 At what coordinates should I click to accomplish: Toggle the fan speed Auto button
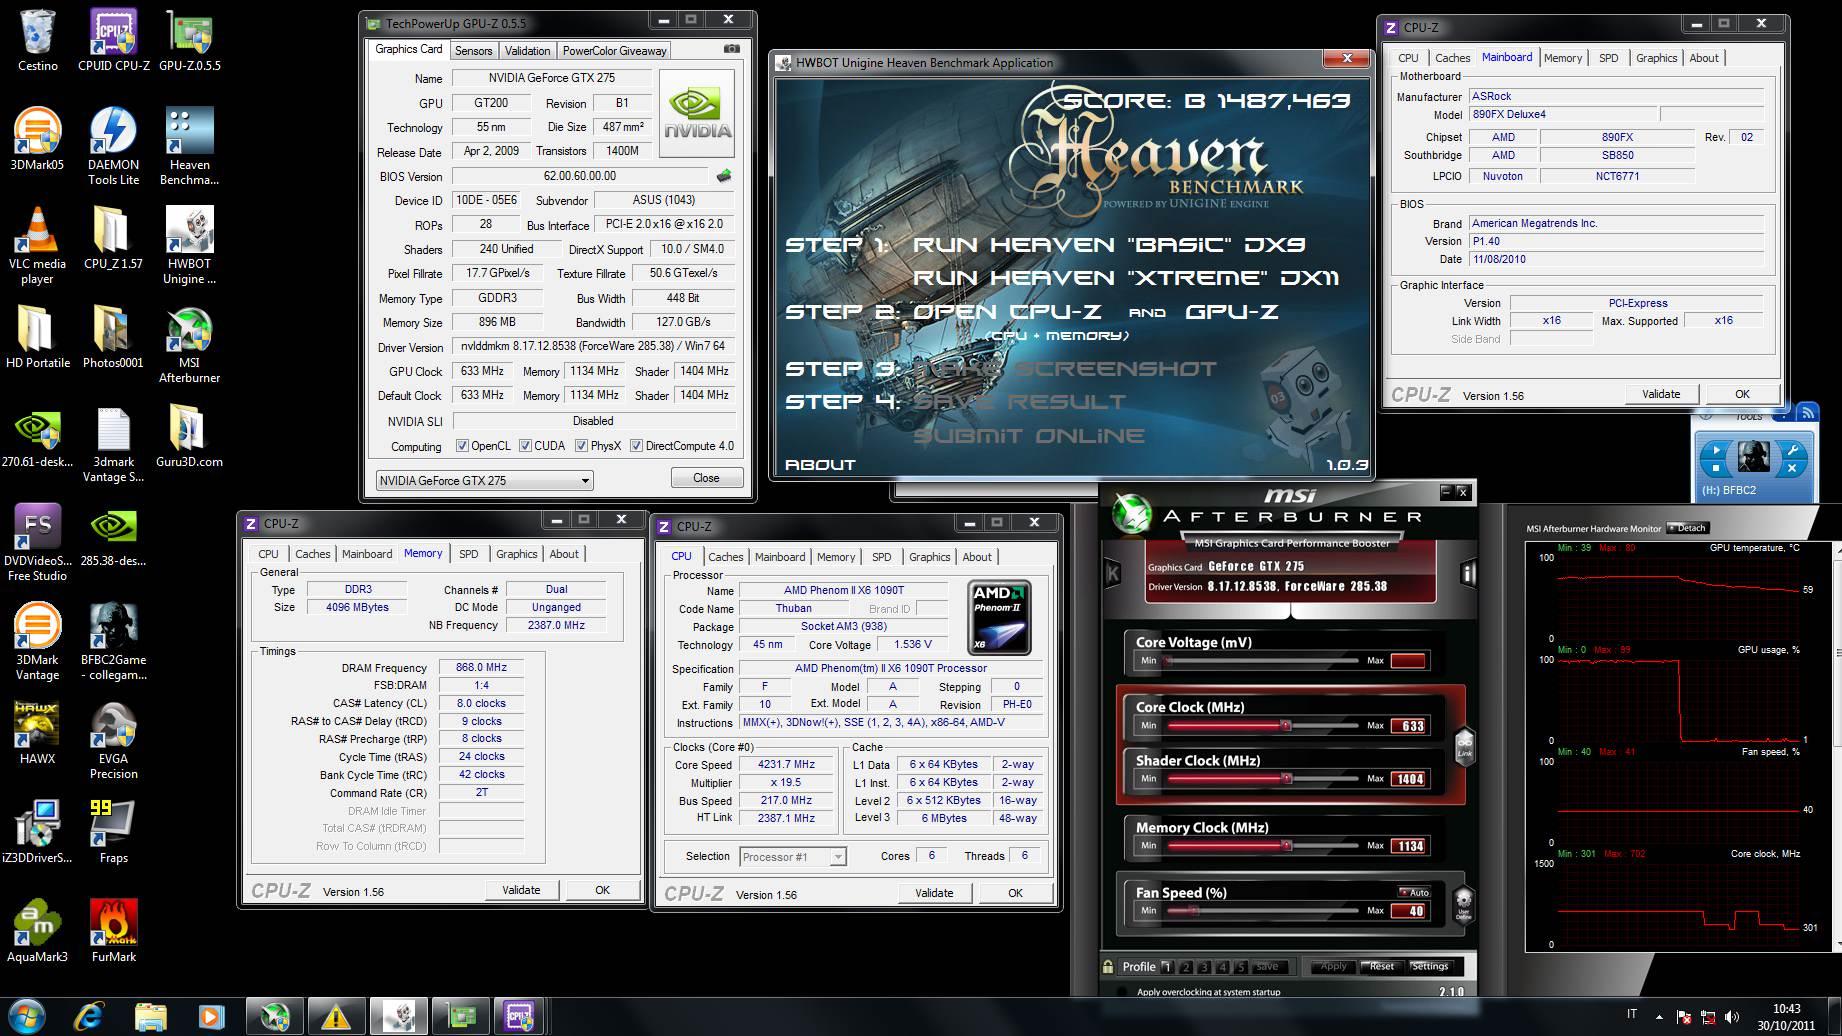(1414, 892)
